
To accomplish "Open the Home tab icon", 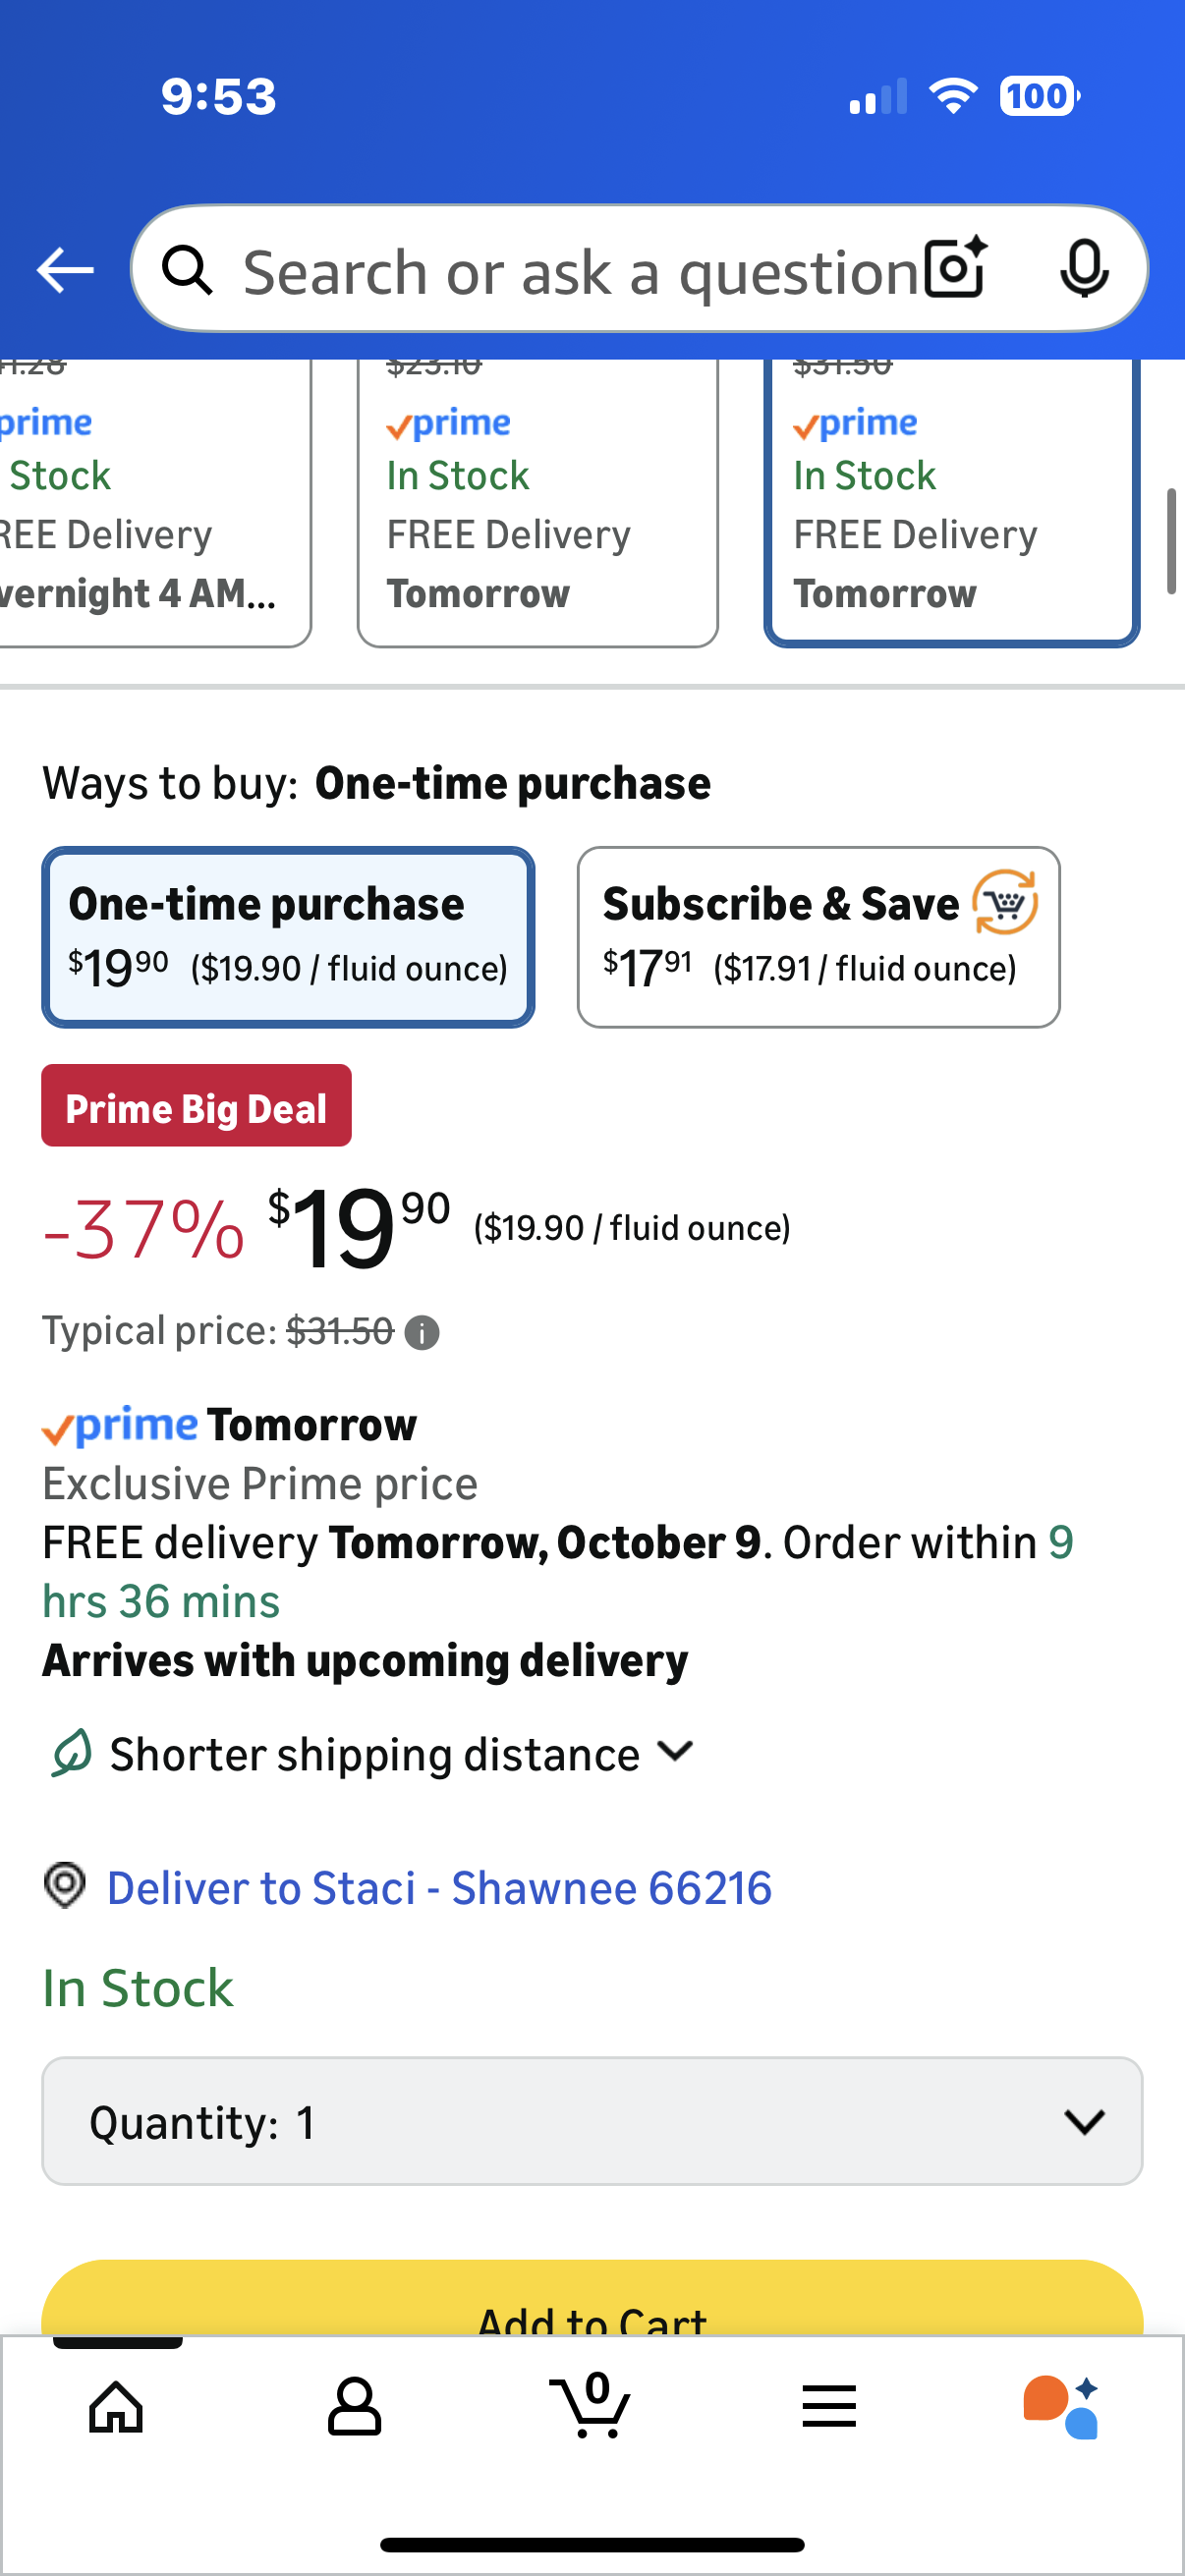I will pos(117,2406).
